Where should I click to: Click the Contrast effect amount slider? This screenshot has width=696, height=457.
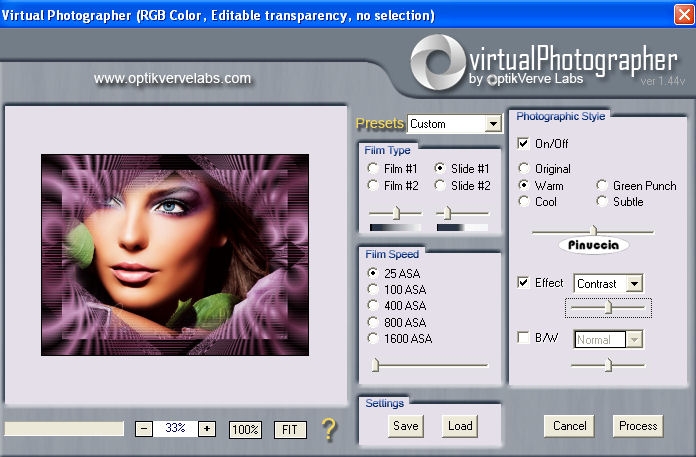click(x=608, y=307)
